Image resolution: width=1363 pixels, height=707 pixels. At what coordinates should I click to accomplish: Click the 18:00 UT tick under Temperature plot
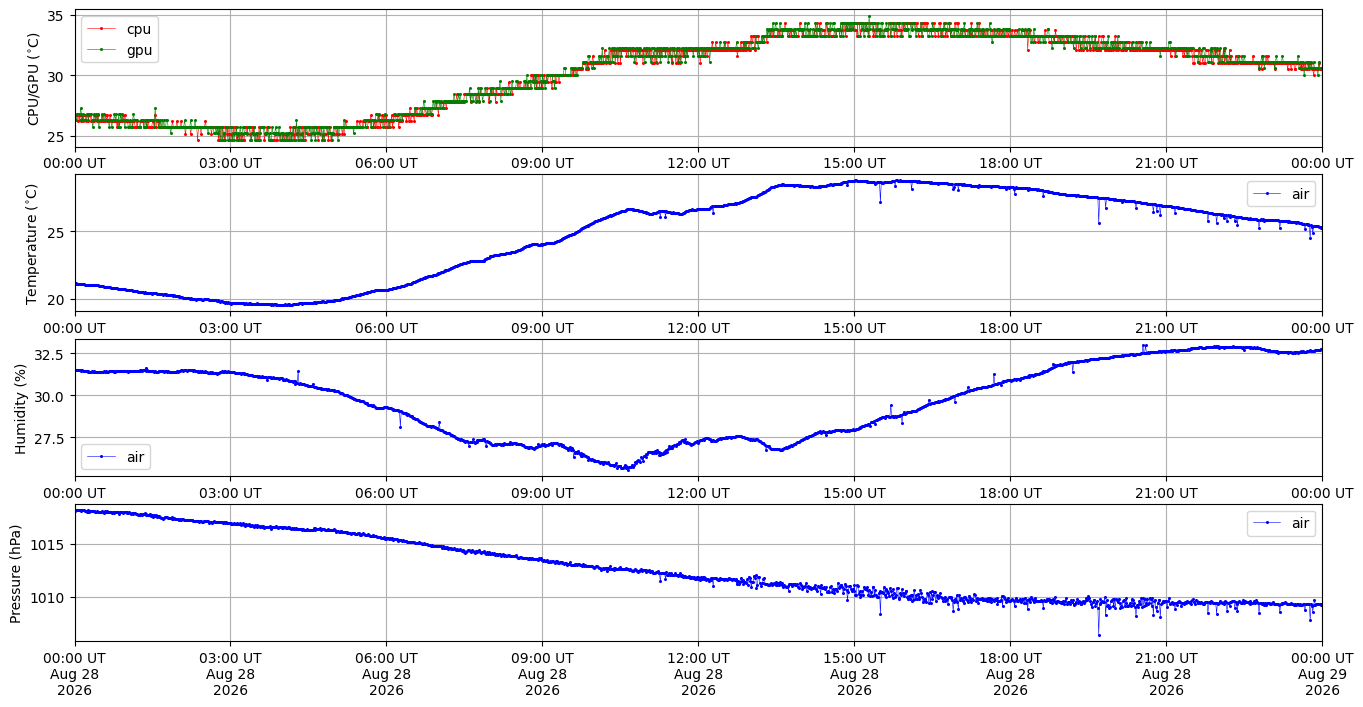[x=1010, y=327]
